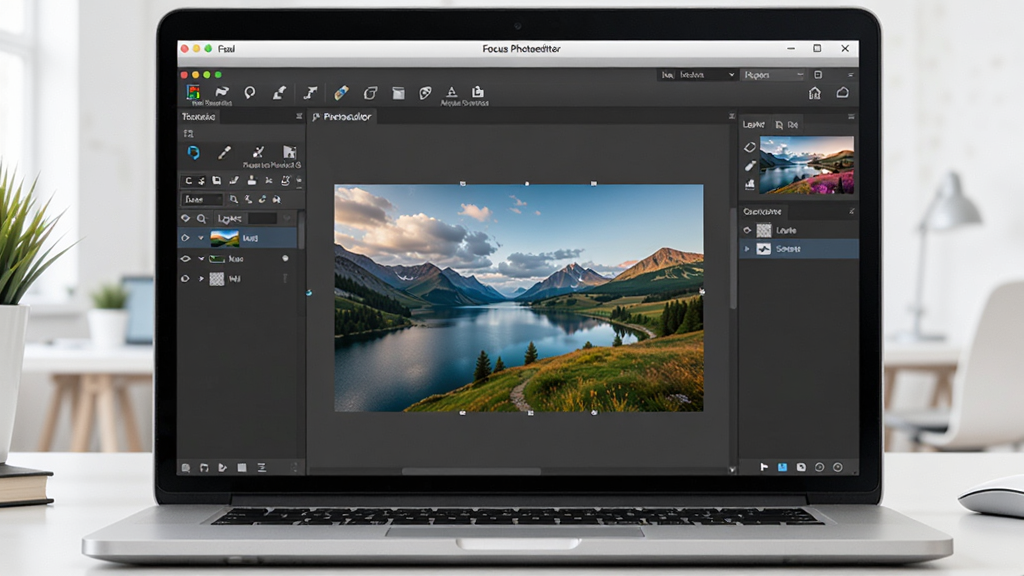1024x576 pixels.
Task: Select the waving flag tool in the top toolbar
Action: pos(222,92)
